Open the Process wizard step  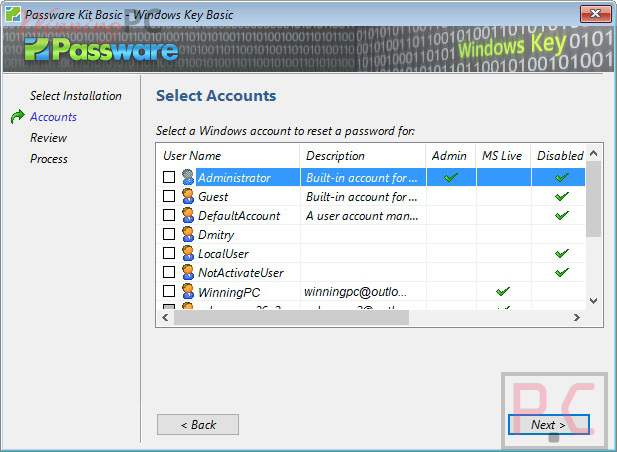[49, 159]
